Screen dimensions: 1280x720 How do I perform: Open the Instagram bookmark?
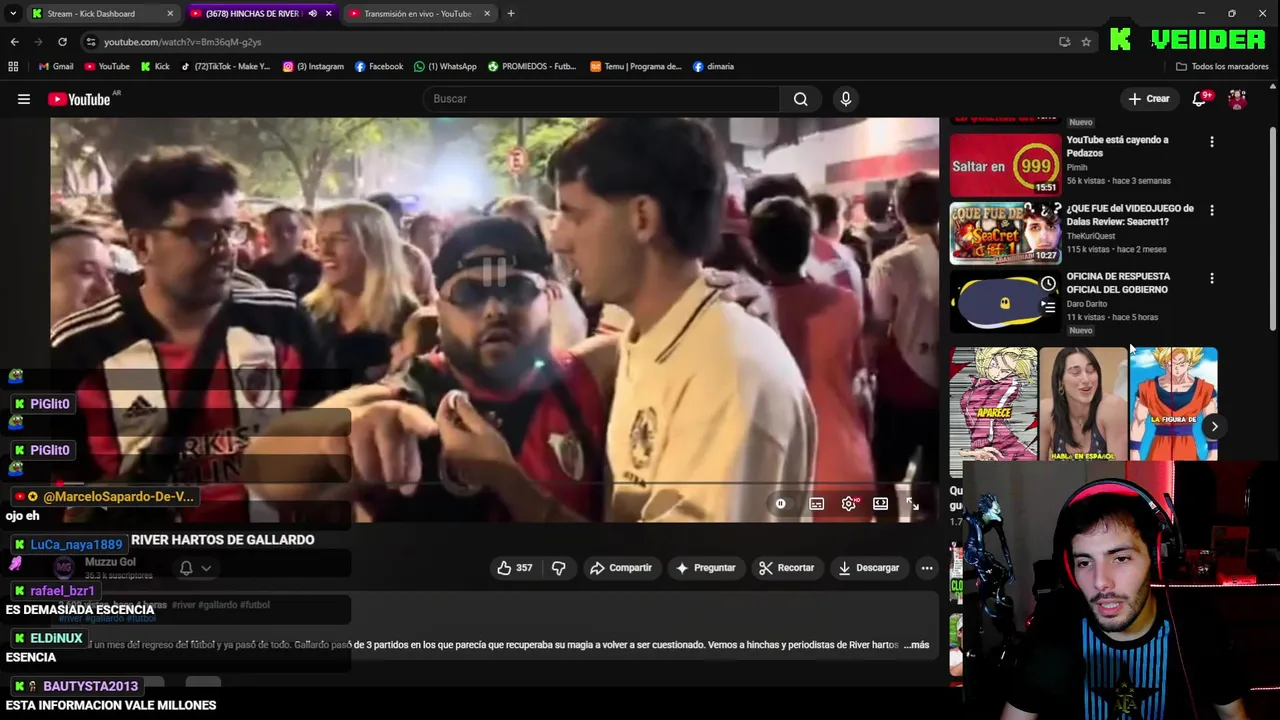pos(313,67)
